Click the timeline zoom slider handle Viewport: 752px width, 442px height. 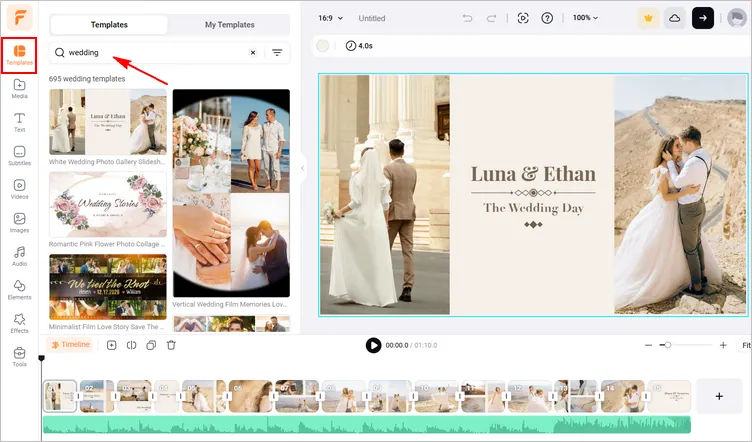click(x=668, y=345)
